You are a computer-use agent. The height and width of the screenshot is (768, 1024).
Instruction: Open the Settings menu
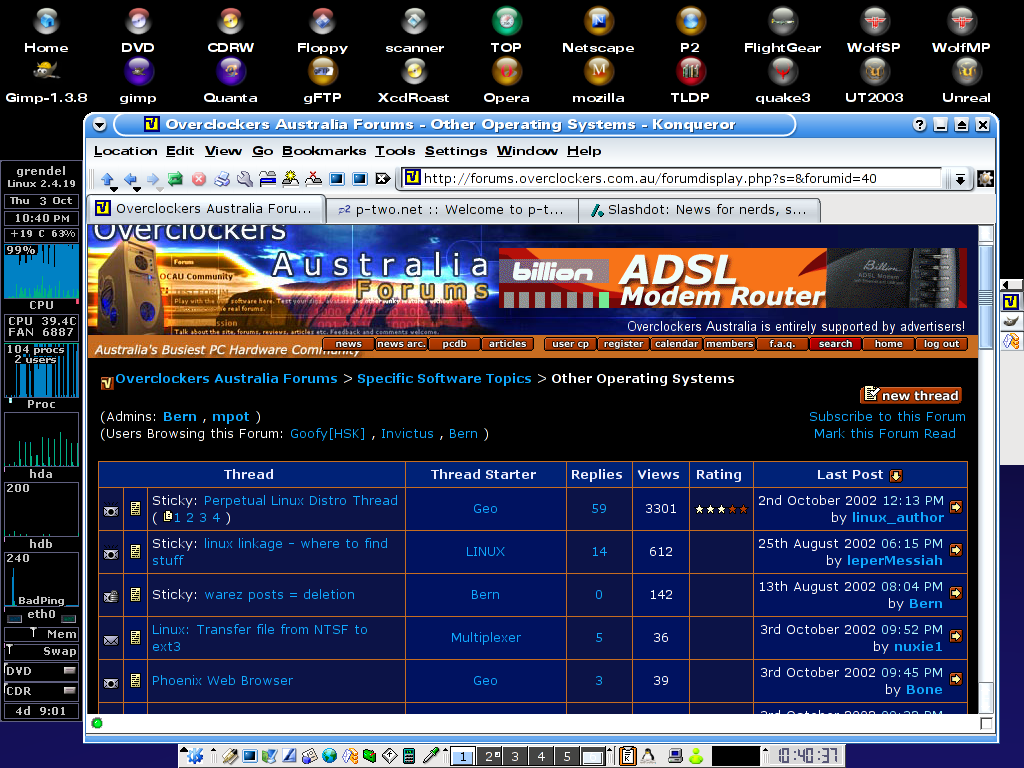pos(456,151)
